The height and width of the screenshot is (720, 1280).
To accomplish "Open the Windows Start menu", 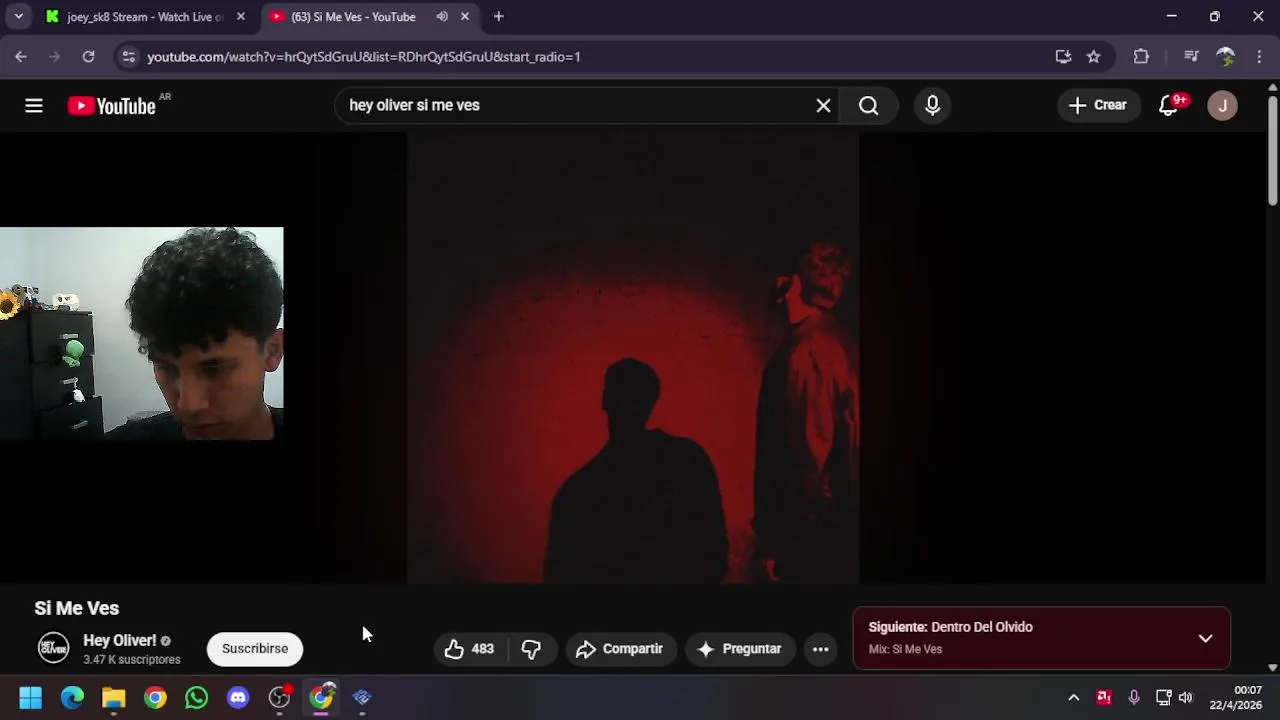I will (x=30, y=698).
